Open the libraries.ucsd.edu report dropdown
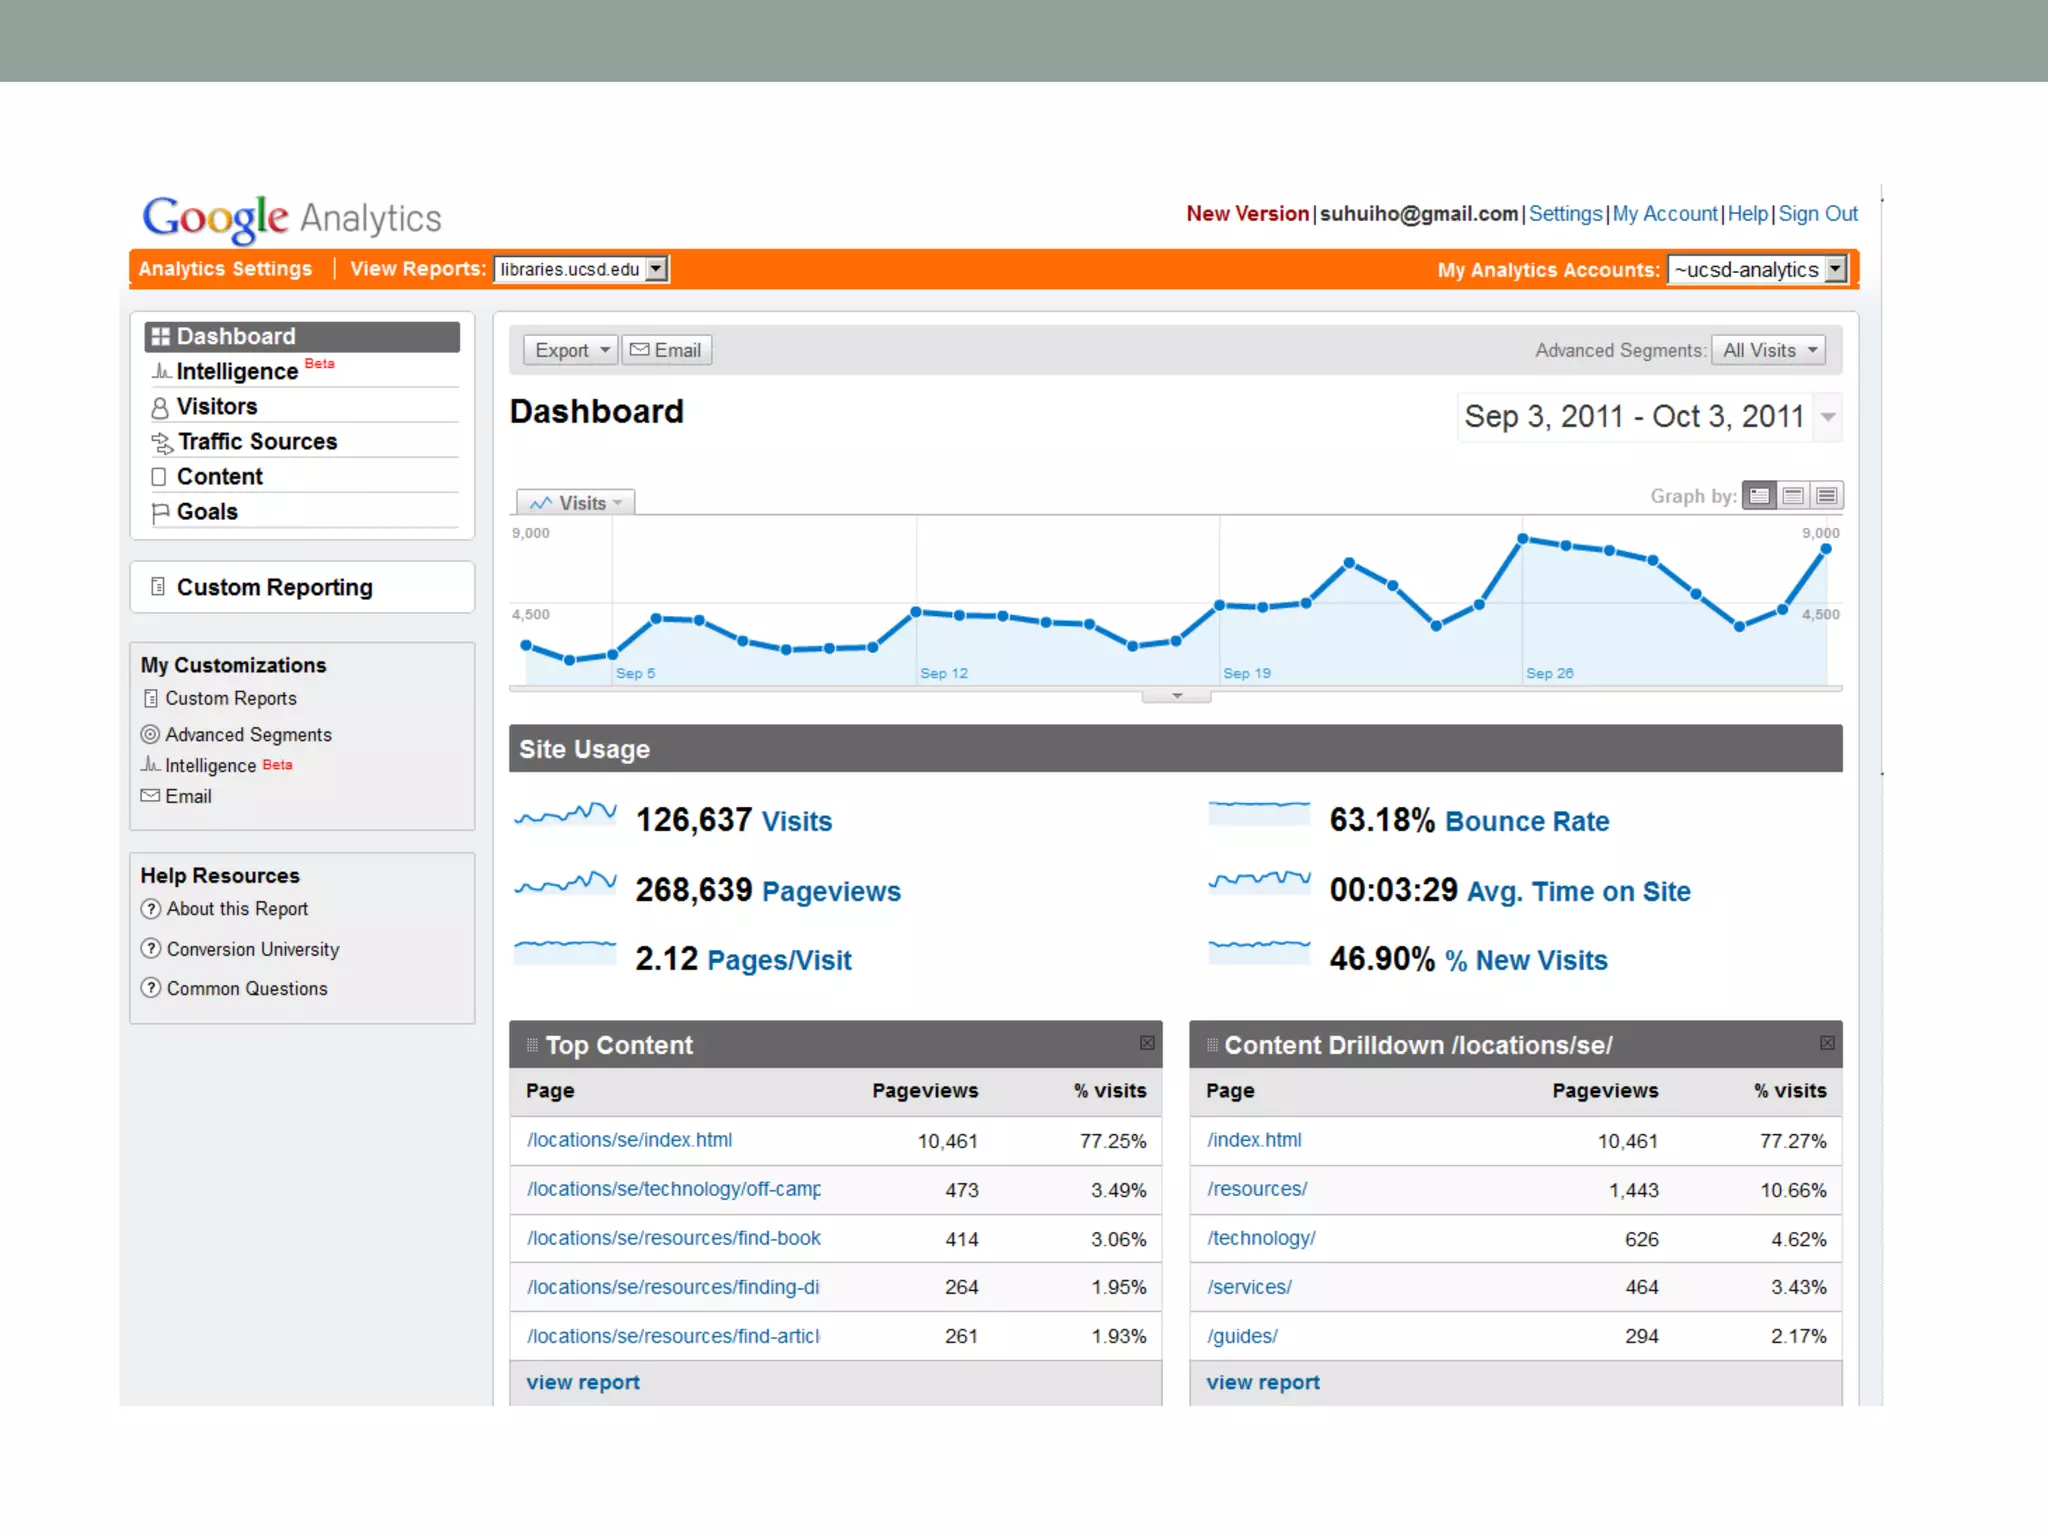The height and width of the screenshot is (1536, 2048). (656, 269)
